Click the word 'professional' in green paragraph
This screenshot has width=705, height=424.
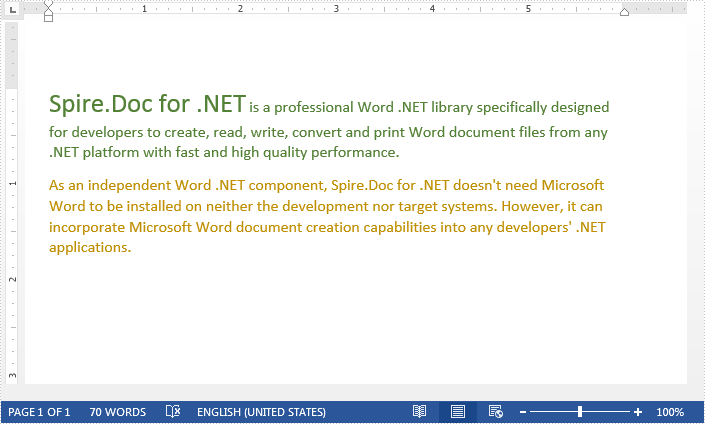[x=314, y=108]
